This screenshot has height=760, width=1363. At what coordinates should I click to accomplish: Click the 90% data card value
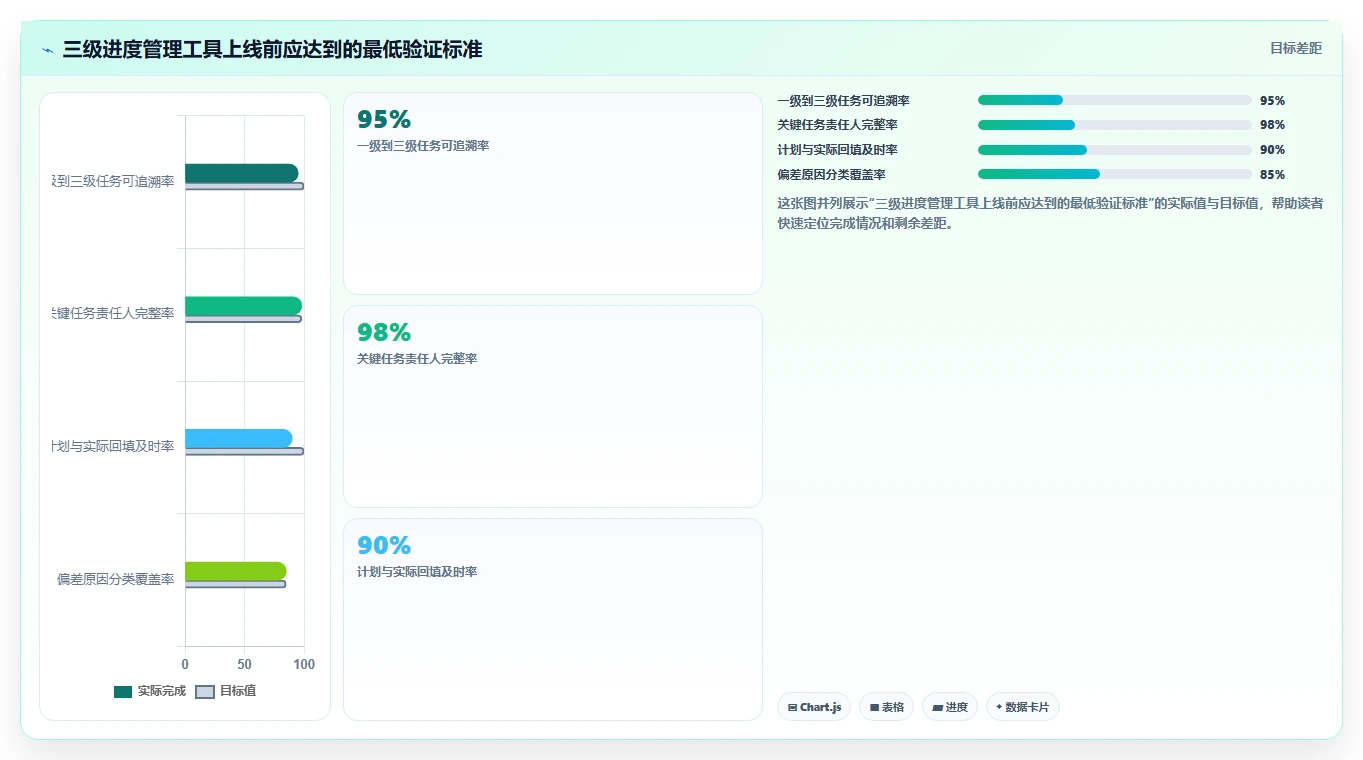tap(384, 546)
